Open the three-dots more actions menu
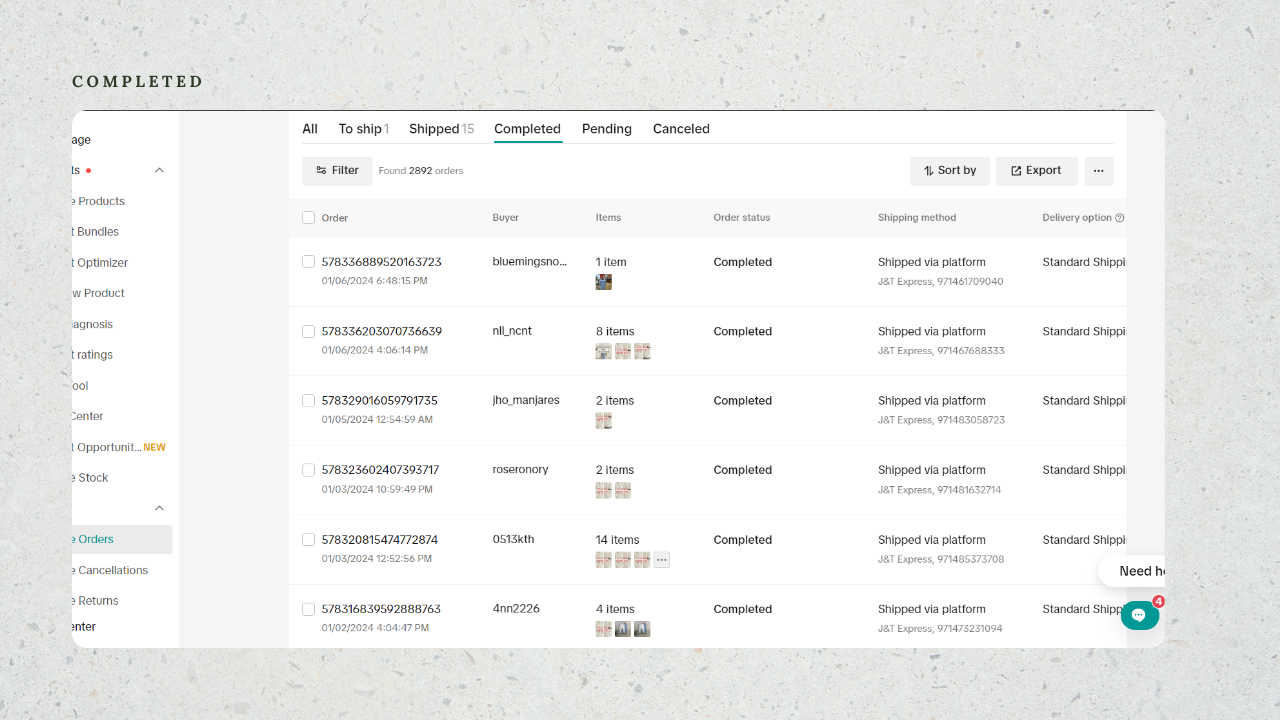Screen dimensions: 1280x720 1098,171
